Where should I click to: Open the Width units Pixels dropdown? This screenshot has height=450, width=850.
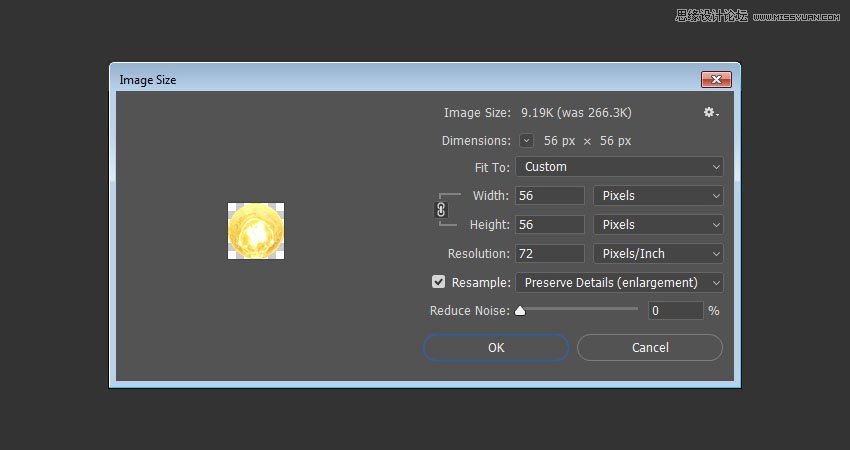[x=658, y=196]
